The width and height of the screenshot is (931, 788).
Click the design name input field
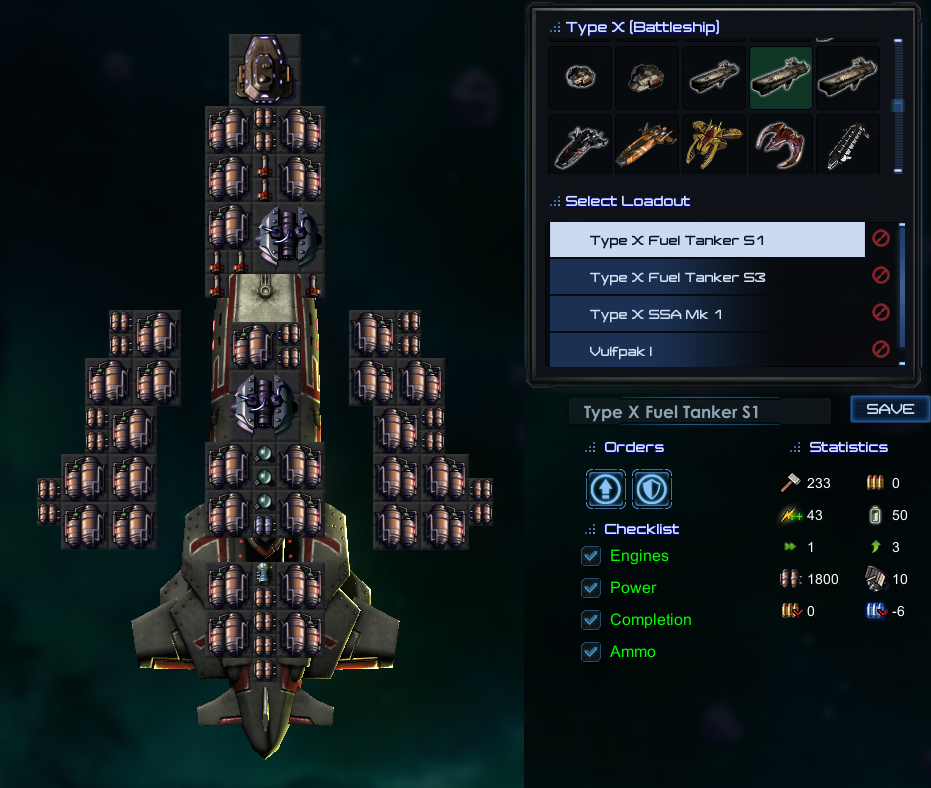coord(700,412)
